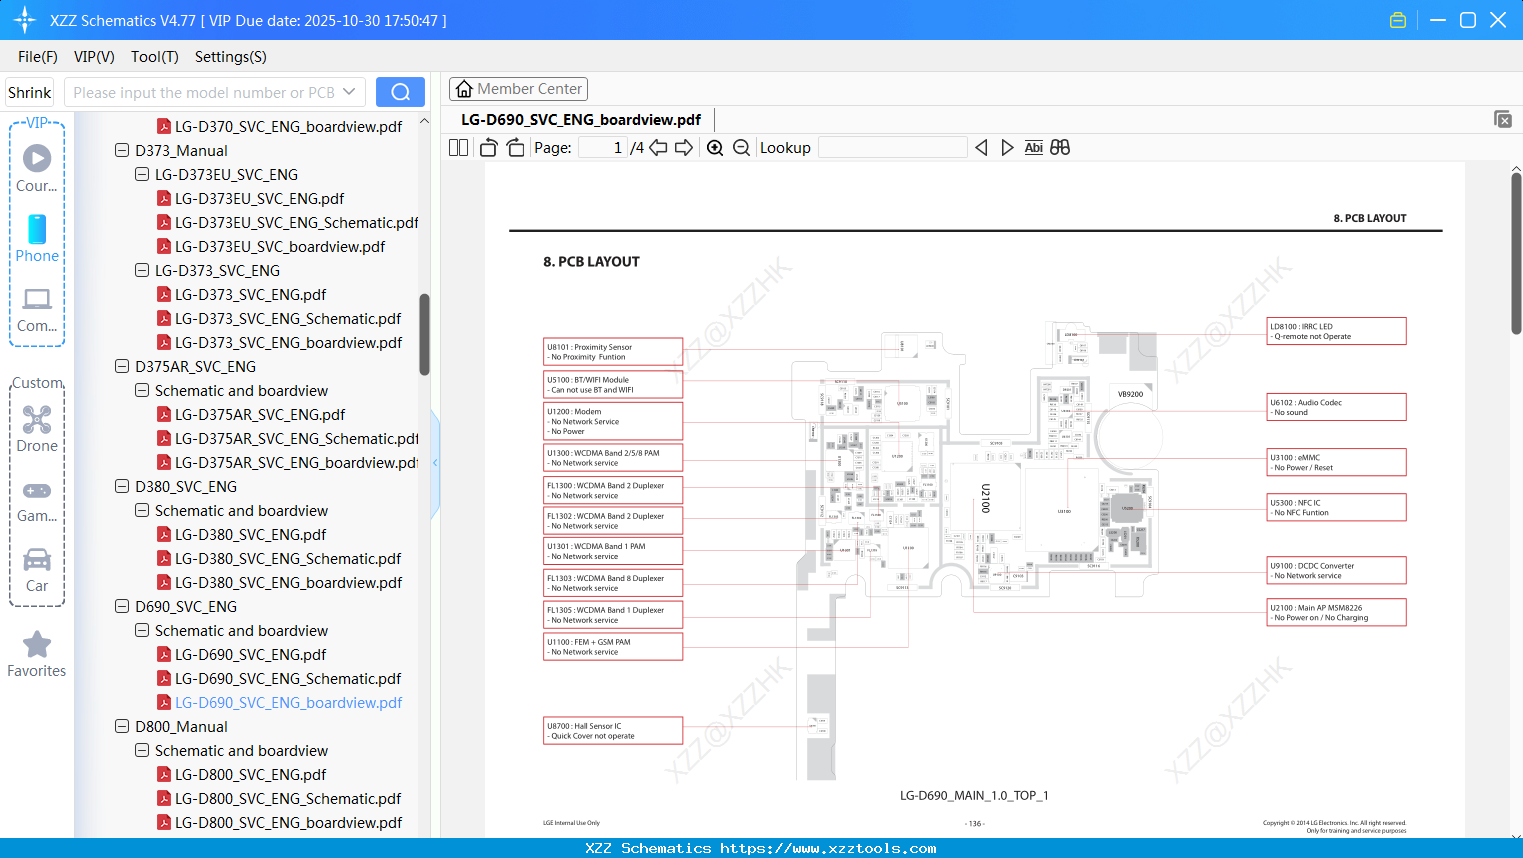Screen dimensions: 1523x858
Task: Open the Member Center
Action: tap(518, 88)
